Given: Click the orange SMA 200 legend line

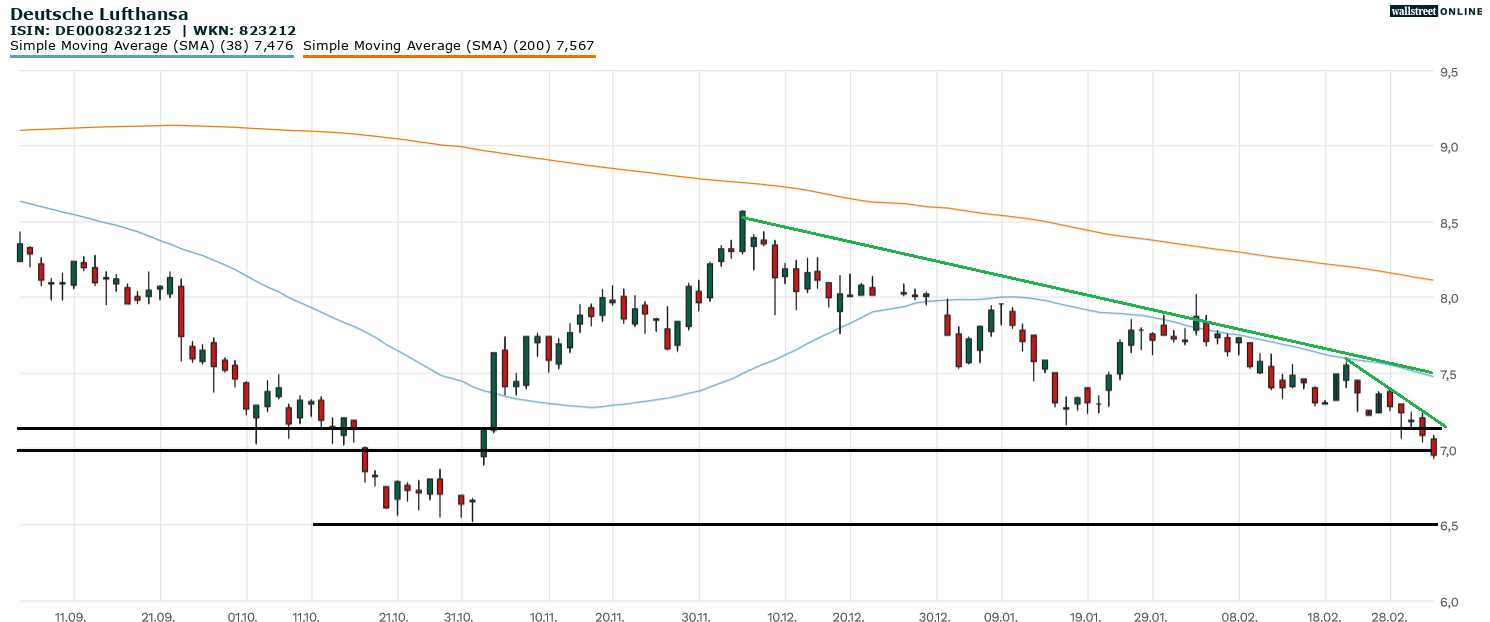Looking at the screenshot, I should pyautogui.click(x=449, y=56).
